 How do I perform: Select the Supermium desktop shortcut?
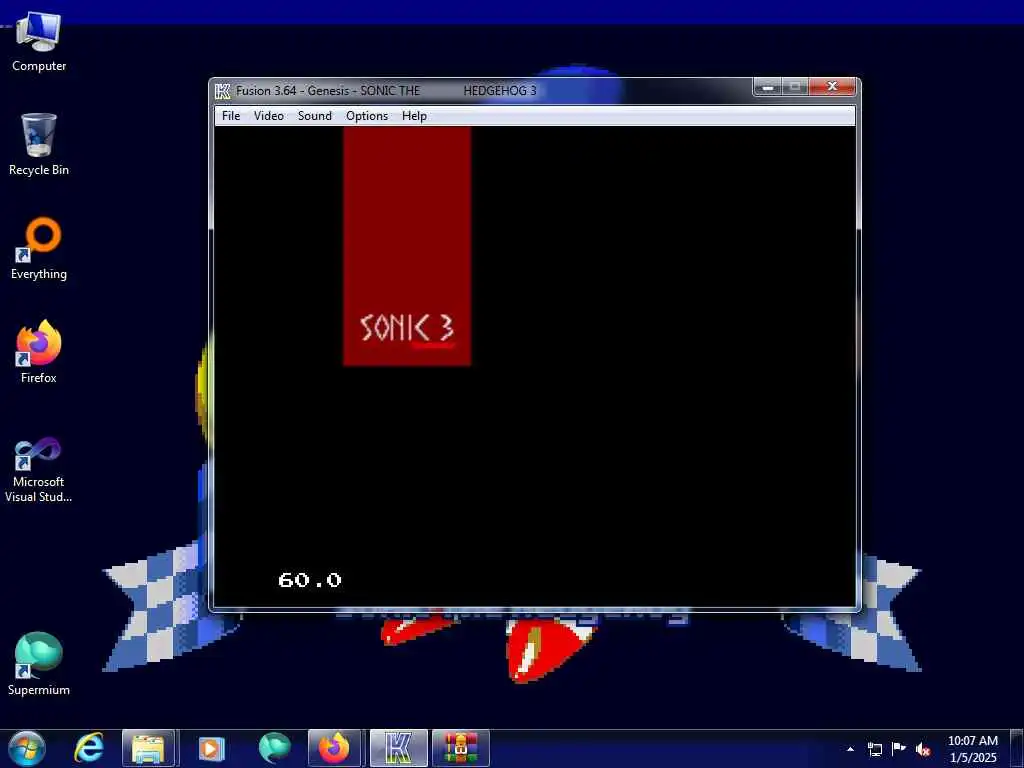[39, 664]
